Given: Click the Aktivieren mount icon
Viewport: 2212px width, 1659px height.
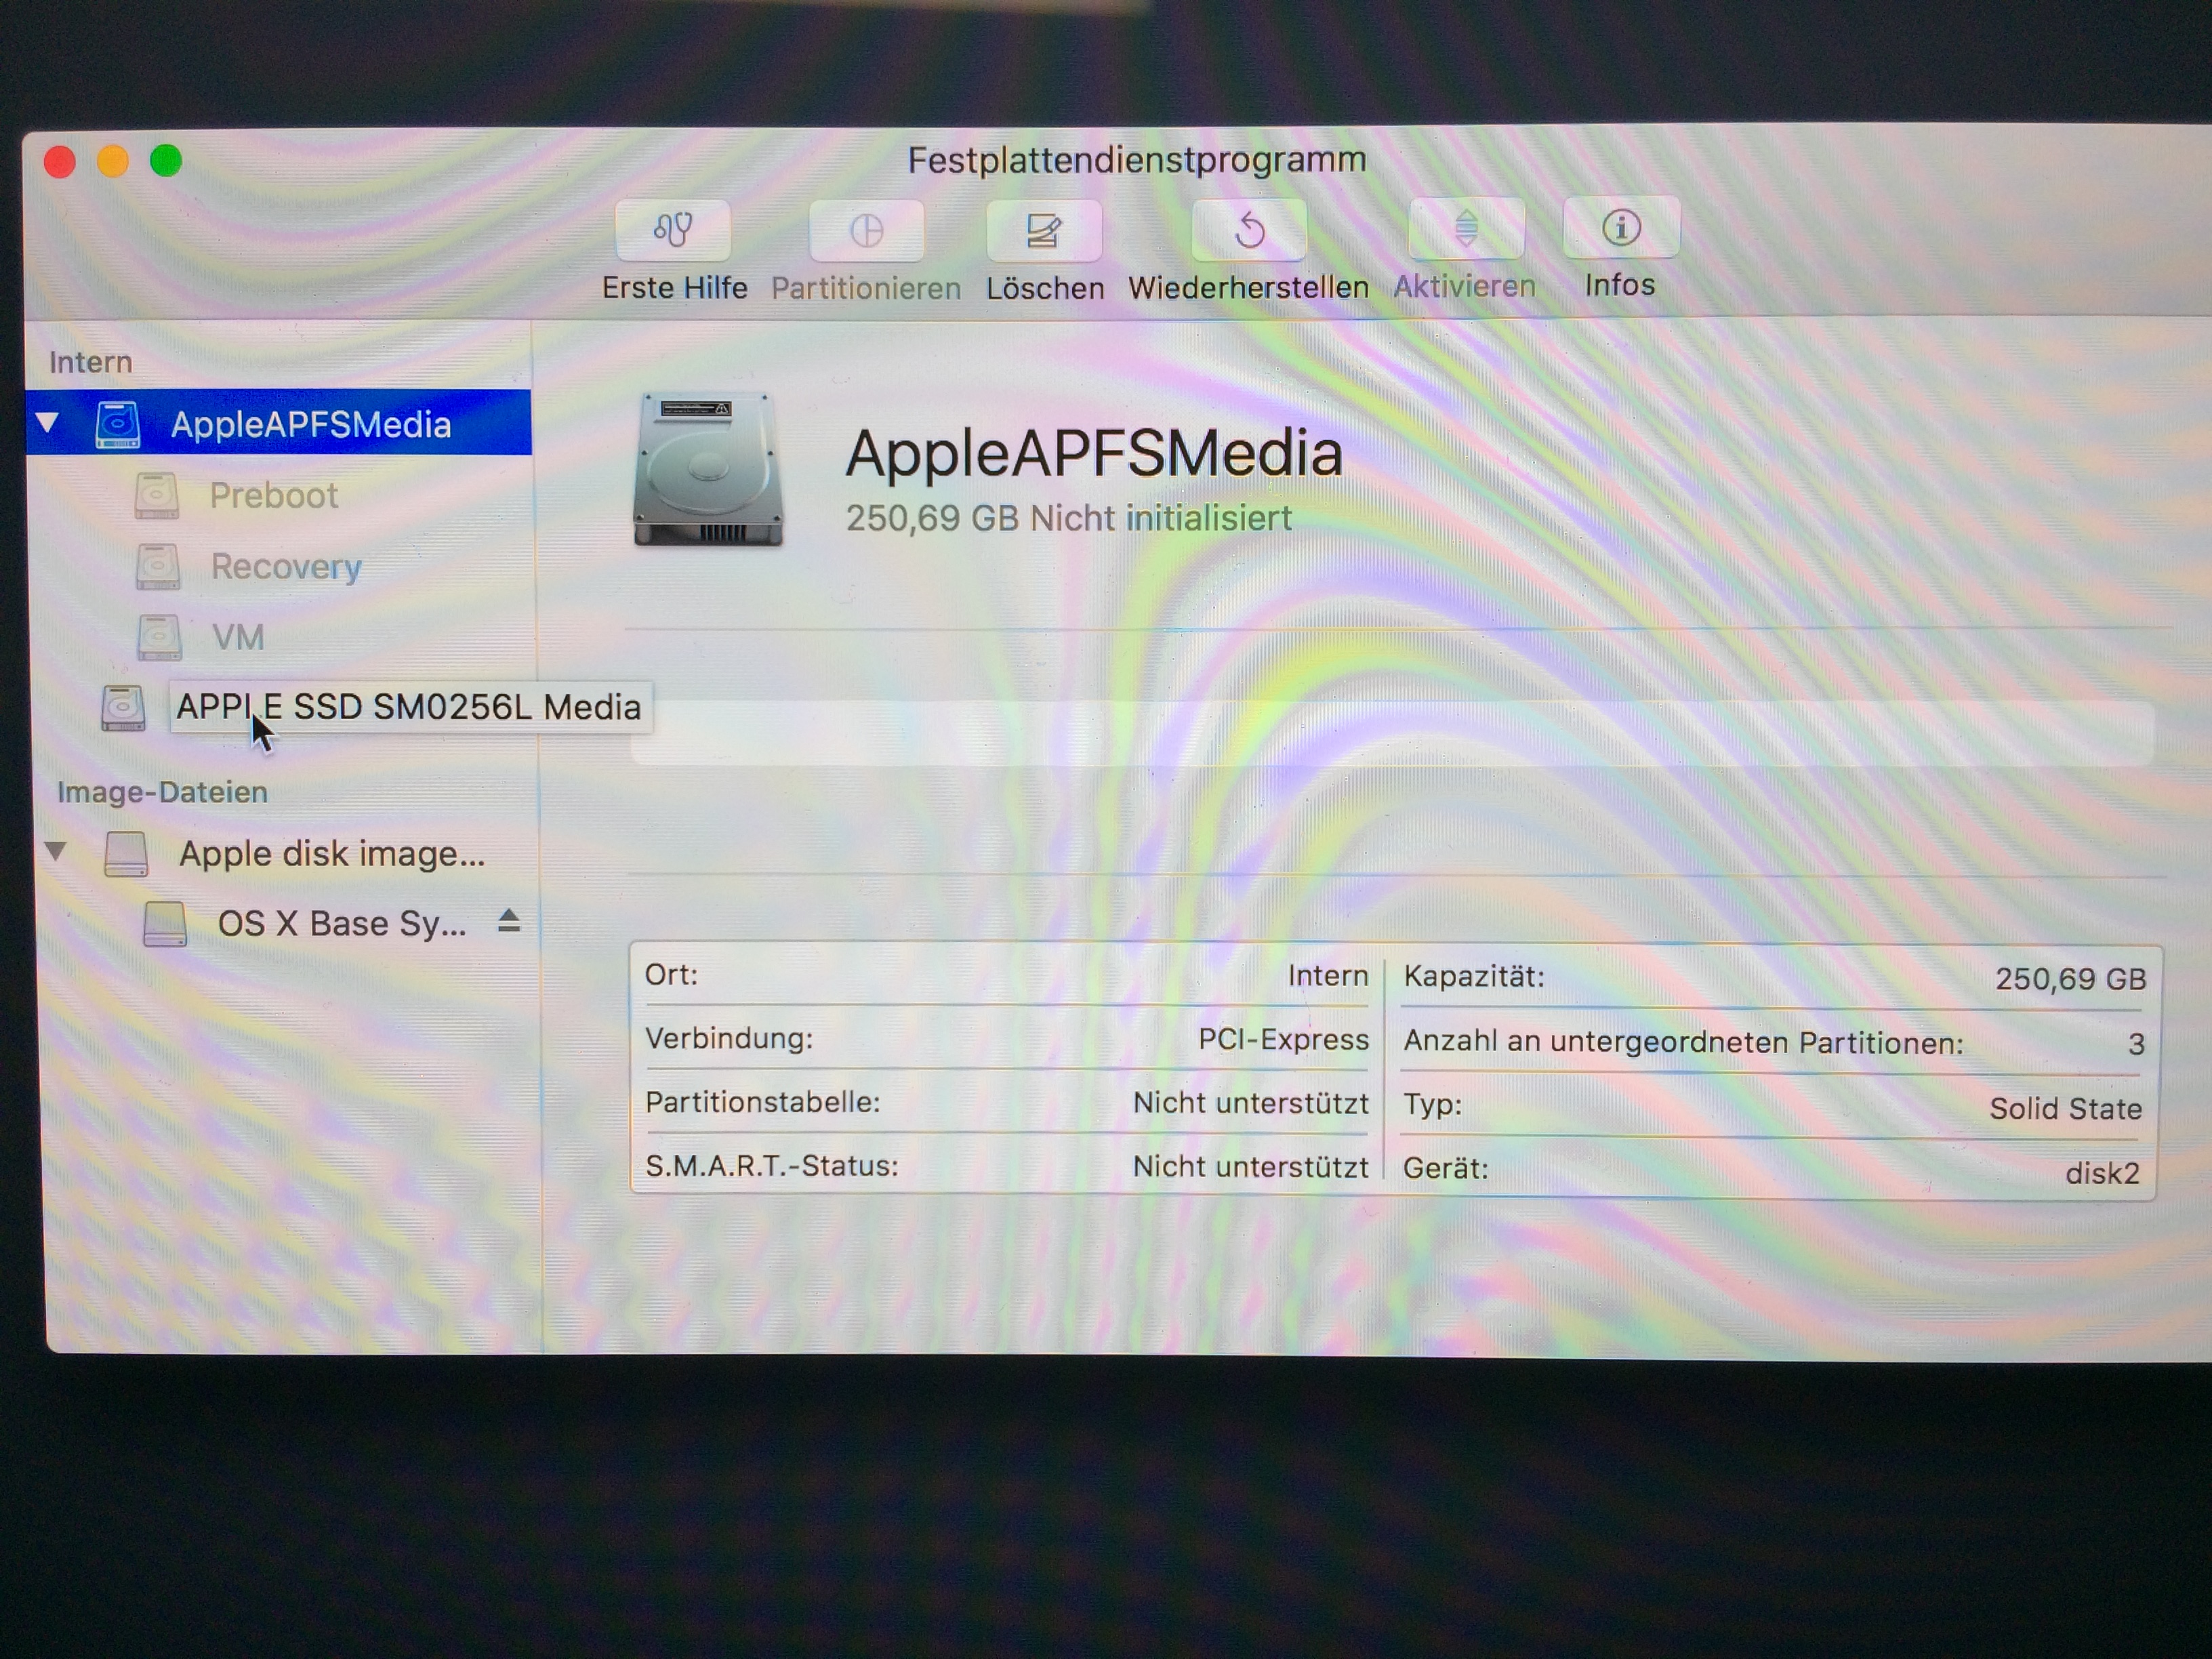Looking at the screenshot, I should (1465, 230).
